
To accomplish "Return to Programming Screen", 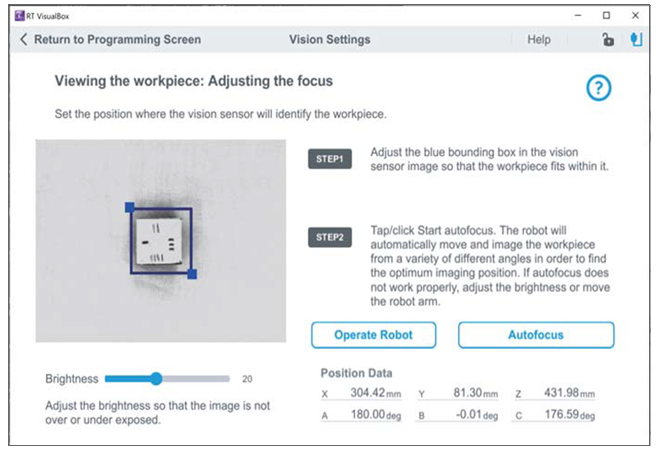I will (x=116, y=40).
